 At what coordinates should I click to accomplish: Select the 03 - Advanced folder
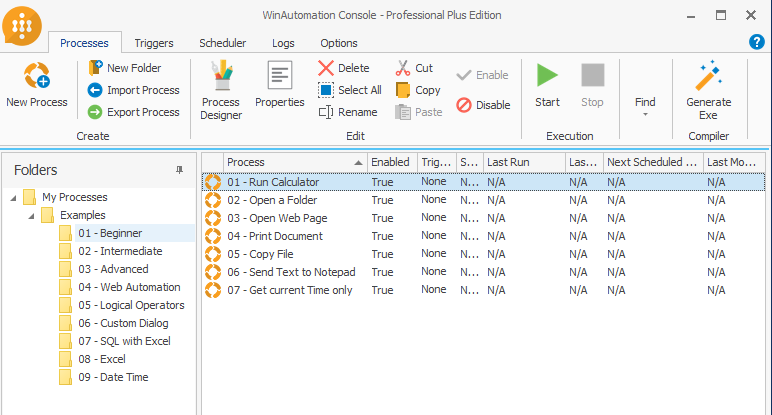(113, 269)
